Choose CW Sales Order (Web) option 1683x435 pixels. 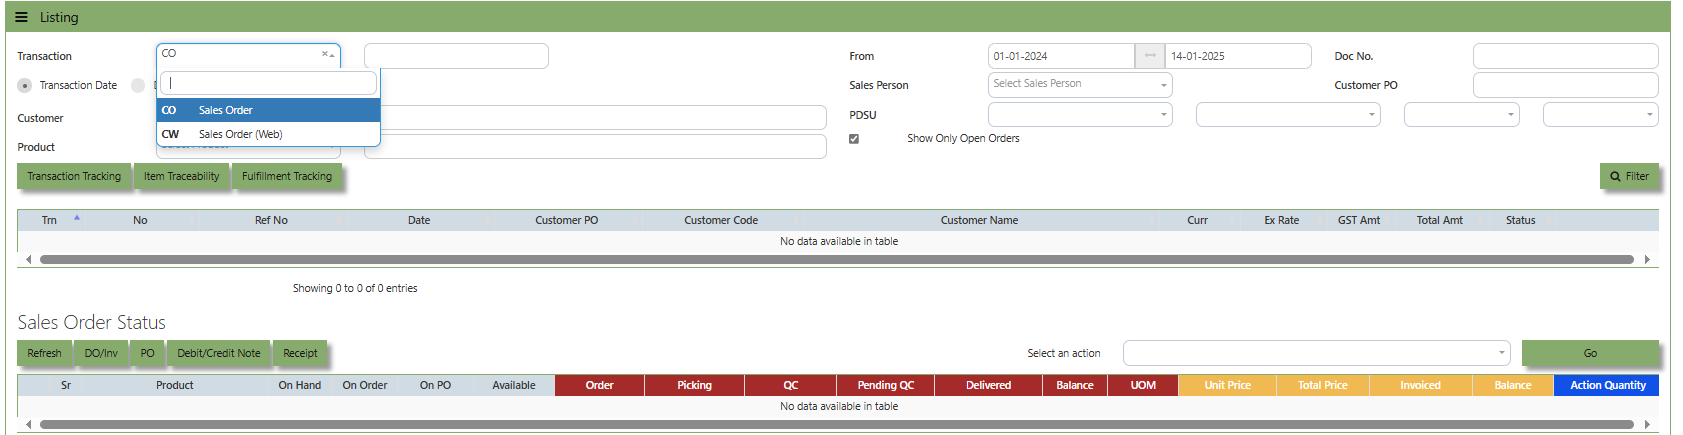268,134
